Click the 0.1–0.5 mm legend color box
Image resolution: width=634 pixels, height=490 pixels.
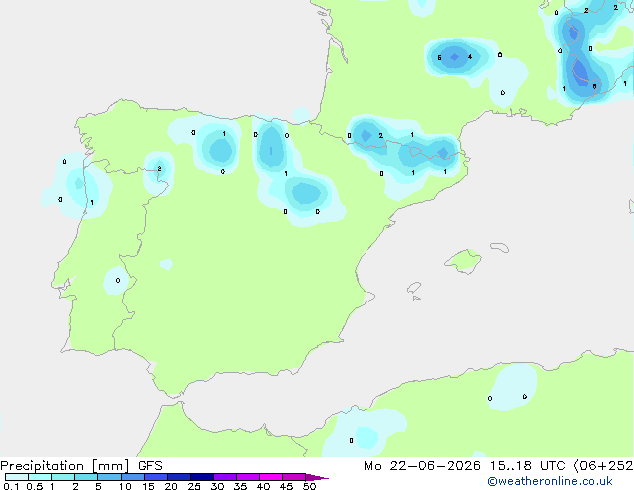17,477
